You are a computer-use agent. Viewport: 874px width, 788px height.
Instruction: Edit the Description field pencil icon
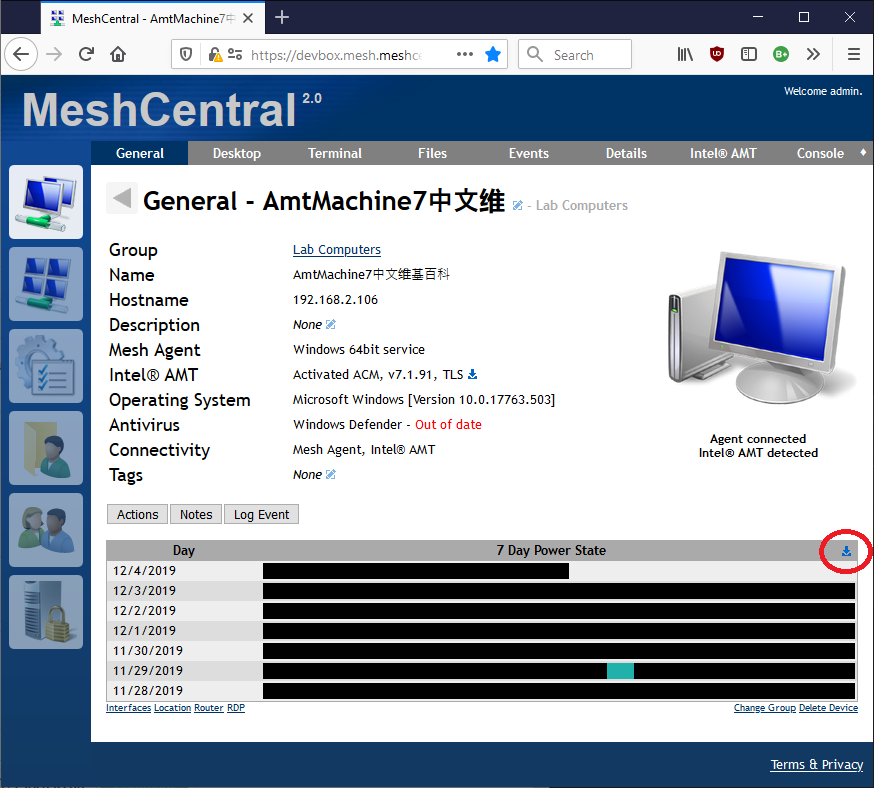(331, 324)
